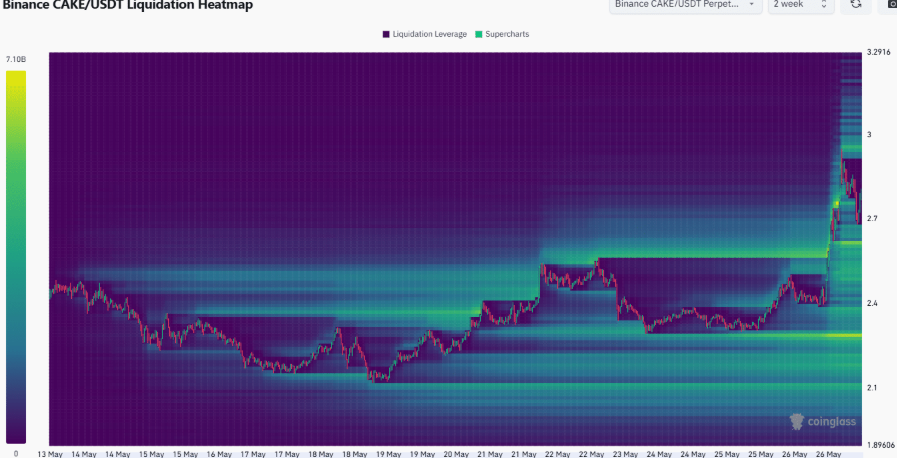Toggle Liquidation Leverage series visibility

(430, 34)
